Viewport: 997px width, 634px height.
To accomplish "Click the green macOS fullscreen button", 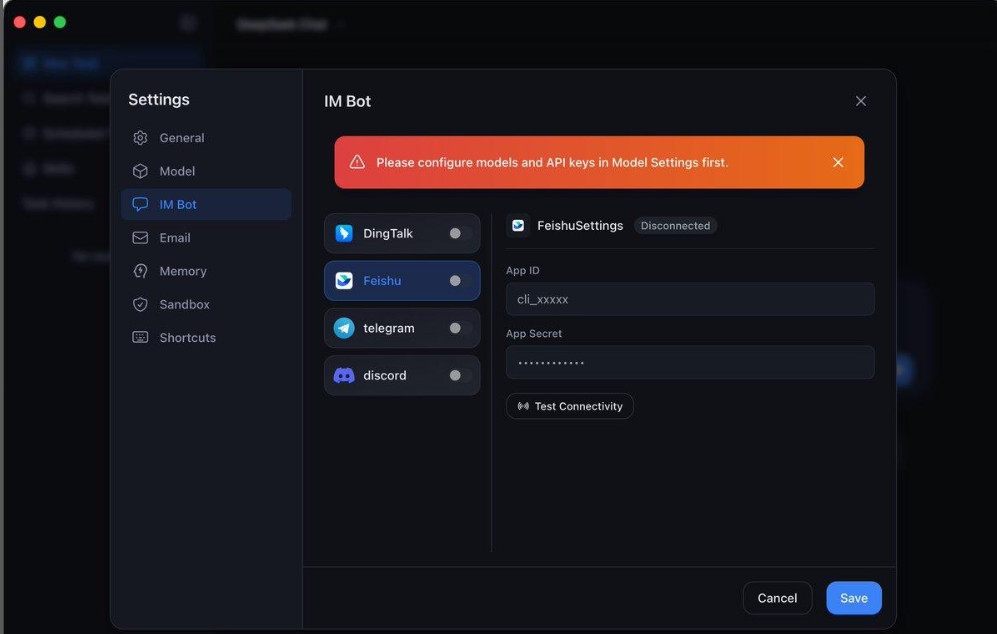I will click(x=60, y=22).
